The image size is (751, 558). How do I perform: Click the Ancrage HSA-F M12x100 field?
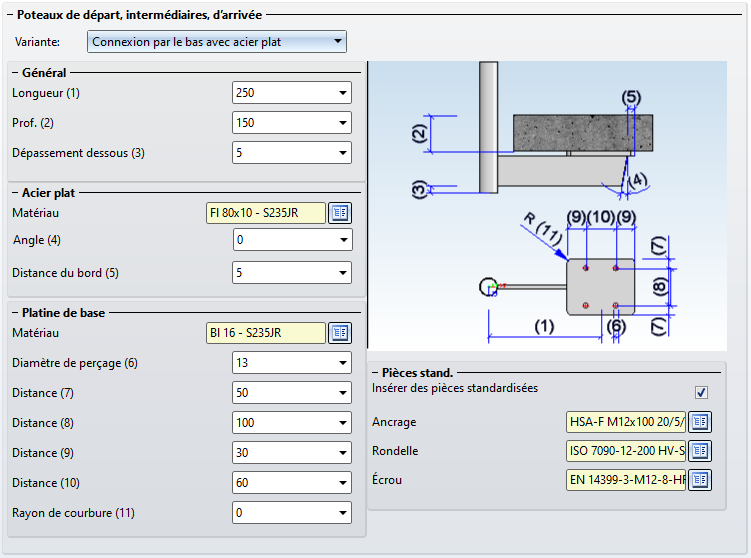pyautogui.click(x=625, y=421)
